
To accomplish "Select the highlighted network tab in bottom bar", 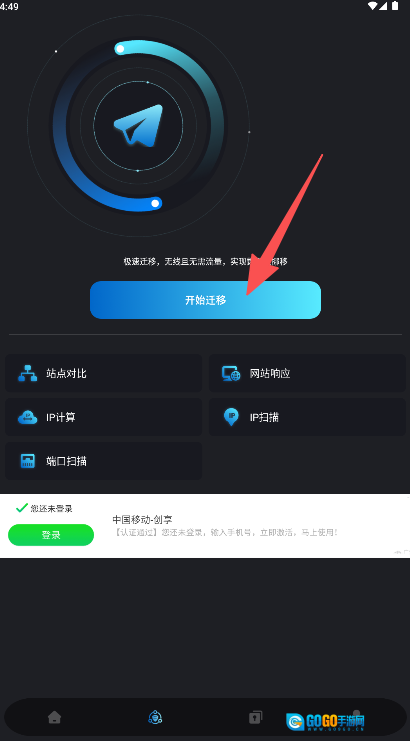I will (155, 717).
